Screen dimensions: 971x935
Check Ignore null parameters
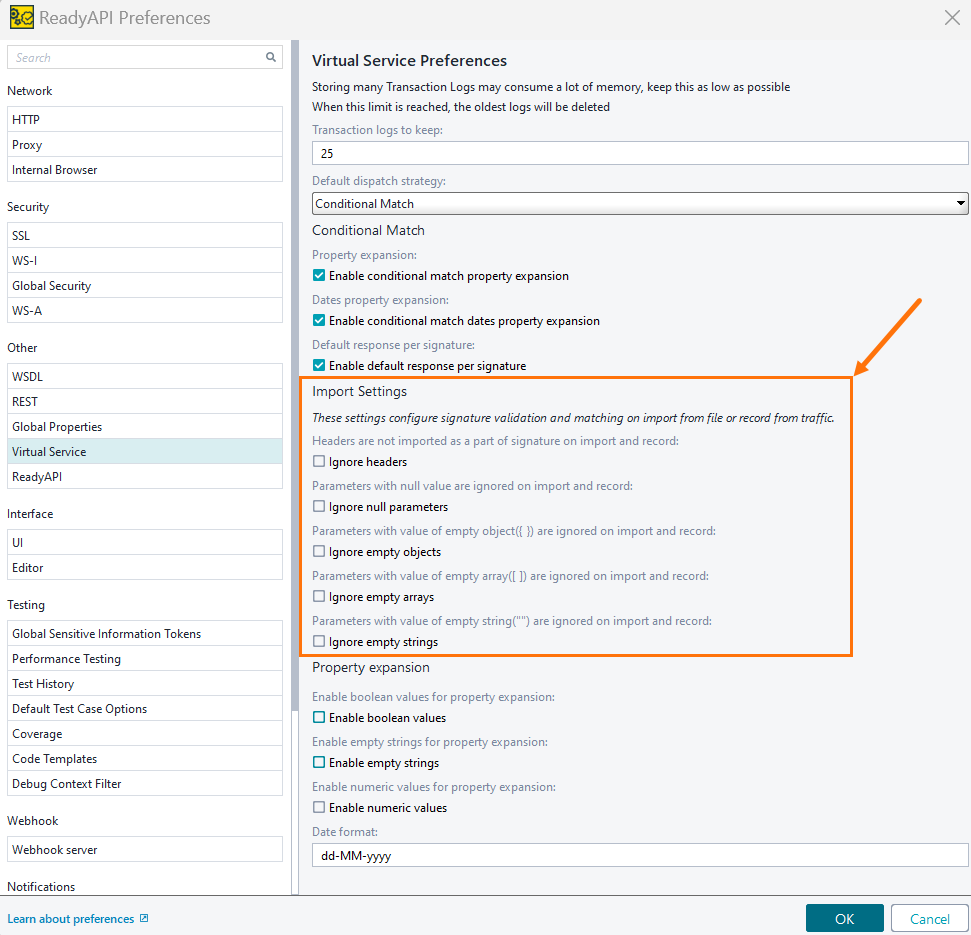pyautogui.click(x=320, y=507)
